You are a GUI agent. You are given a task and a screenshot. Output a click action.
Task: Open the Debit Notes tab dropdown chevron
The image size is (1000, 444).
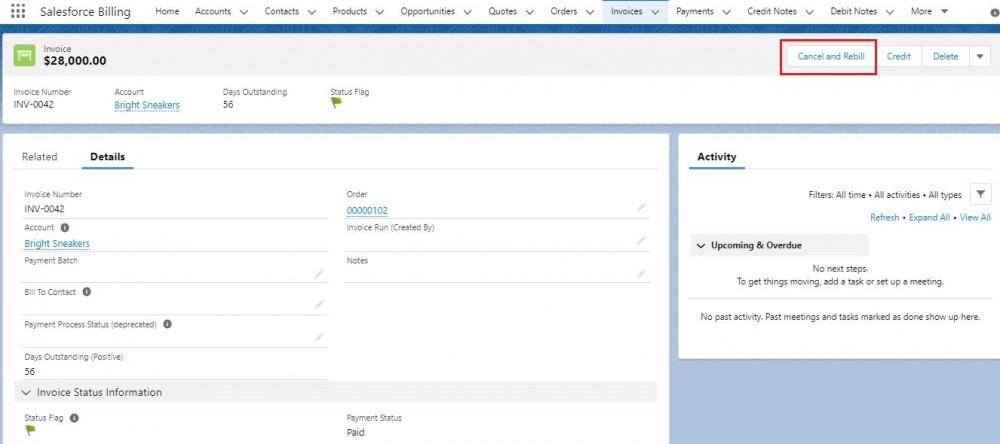(x=890, y=11)
